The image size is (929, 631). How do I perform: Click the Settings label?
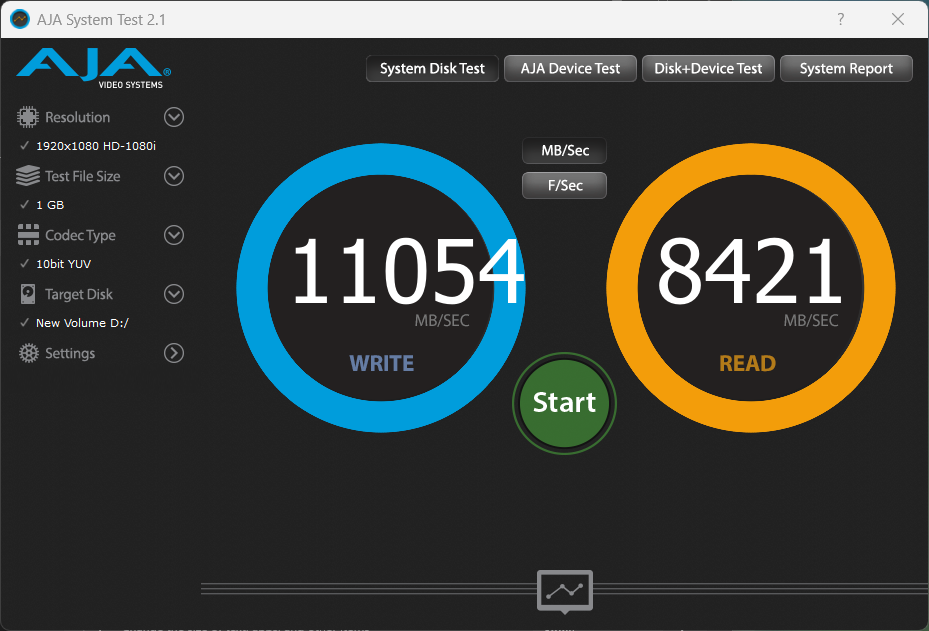click(70, 353)
